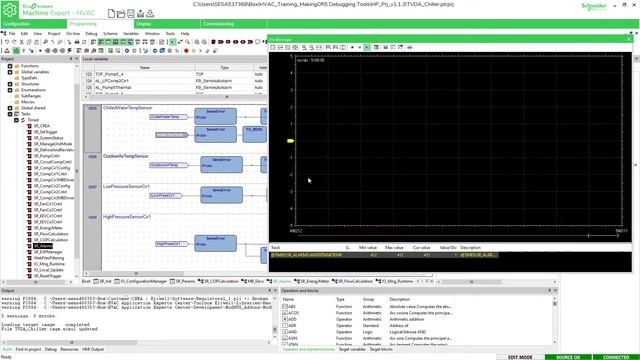Click the Paste clipboard icon

tap(36, 42)
